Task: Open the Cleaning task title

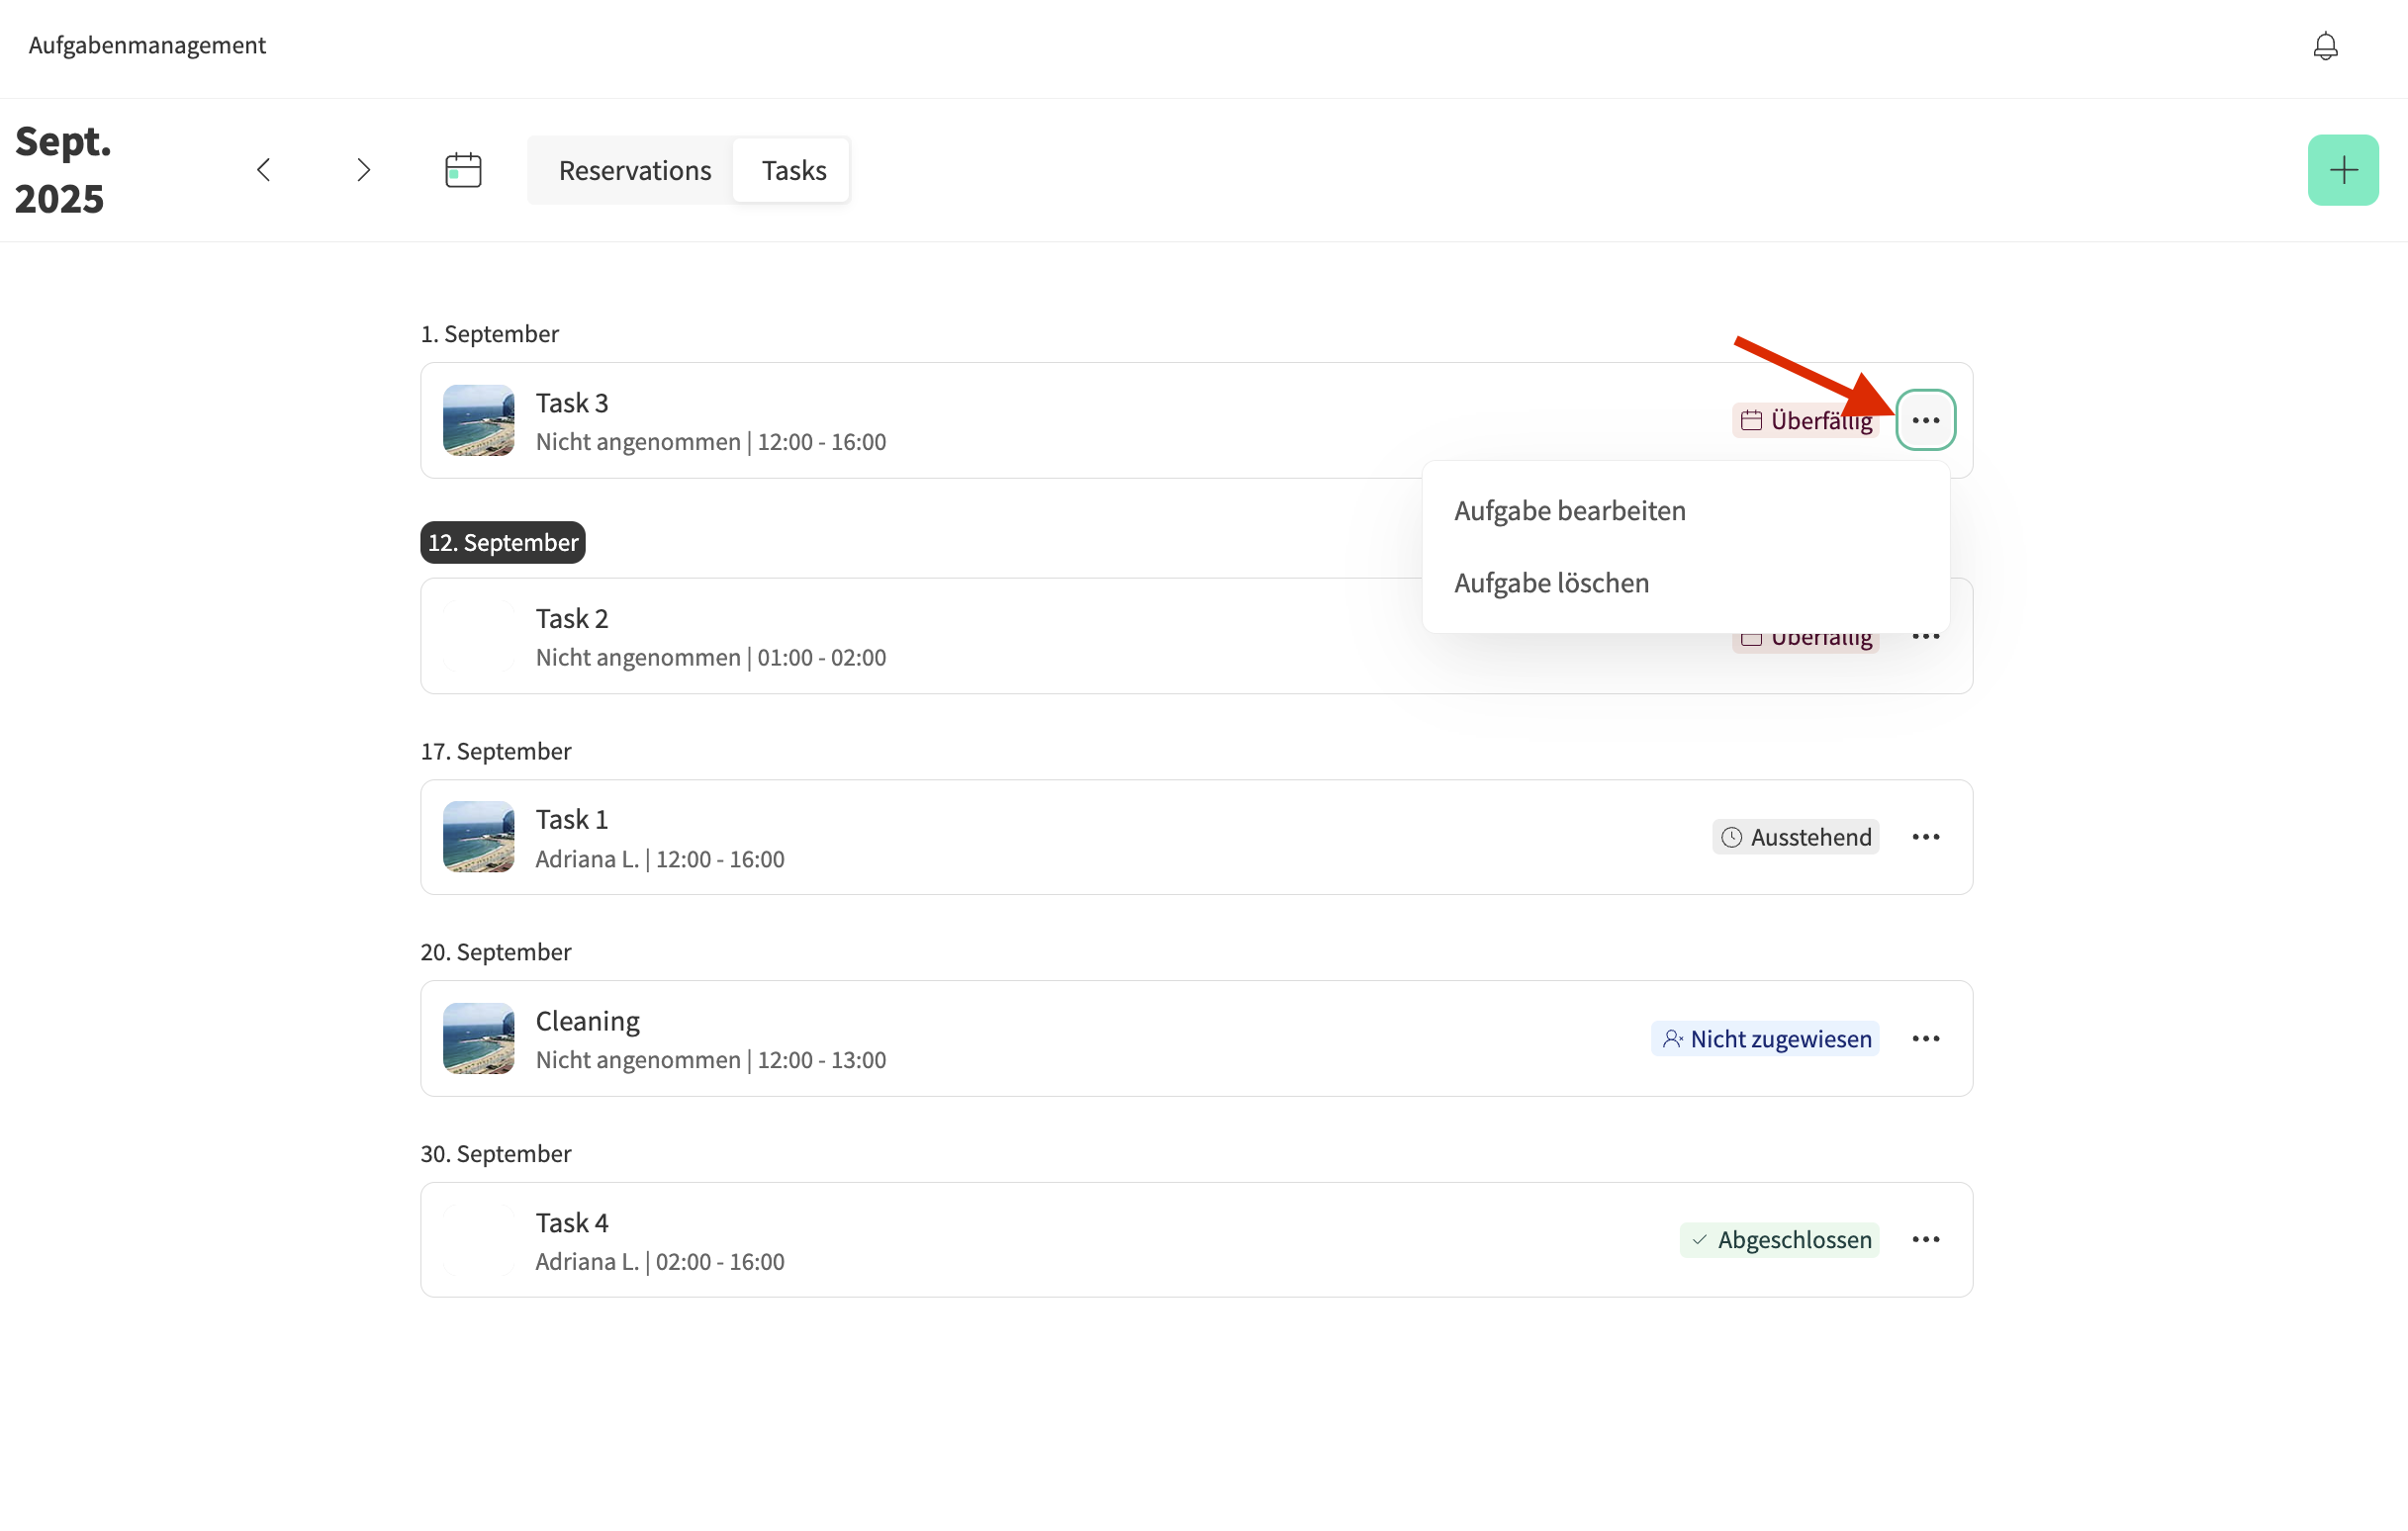Action: 587,1021
